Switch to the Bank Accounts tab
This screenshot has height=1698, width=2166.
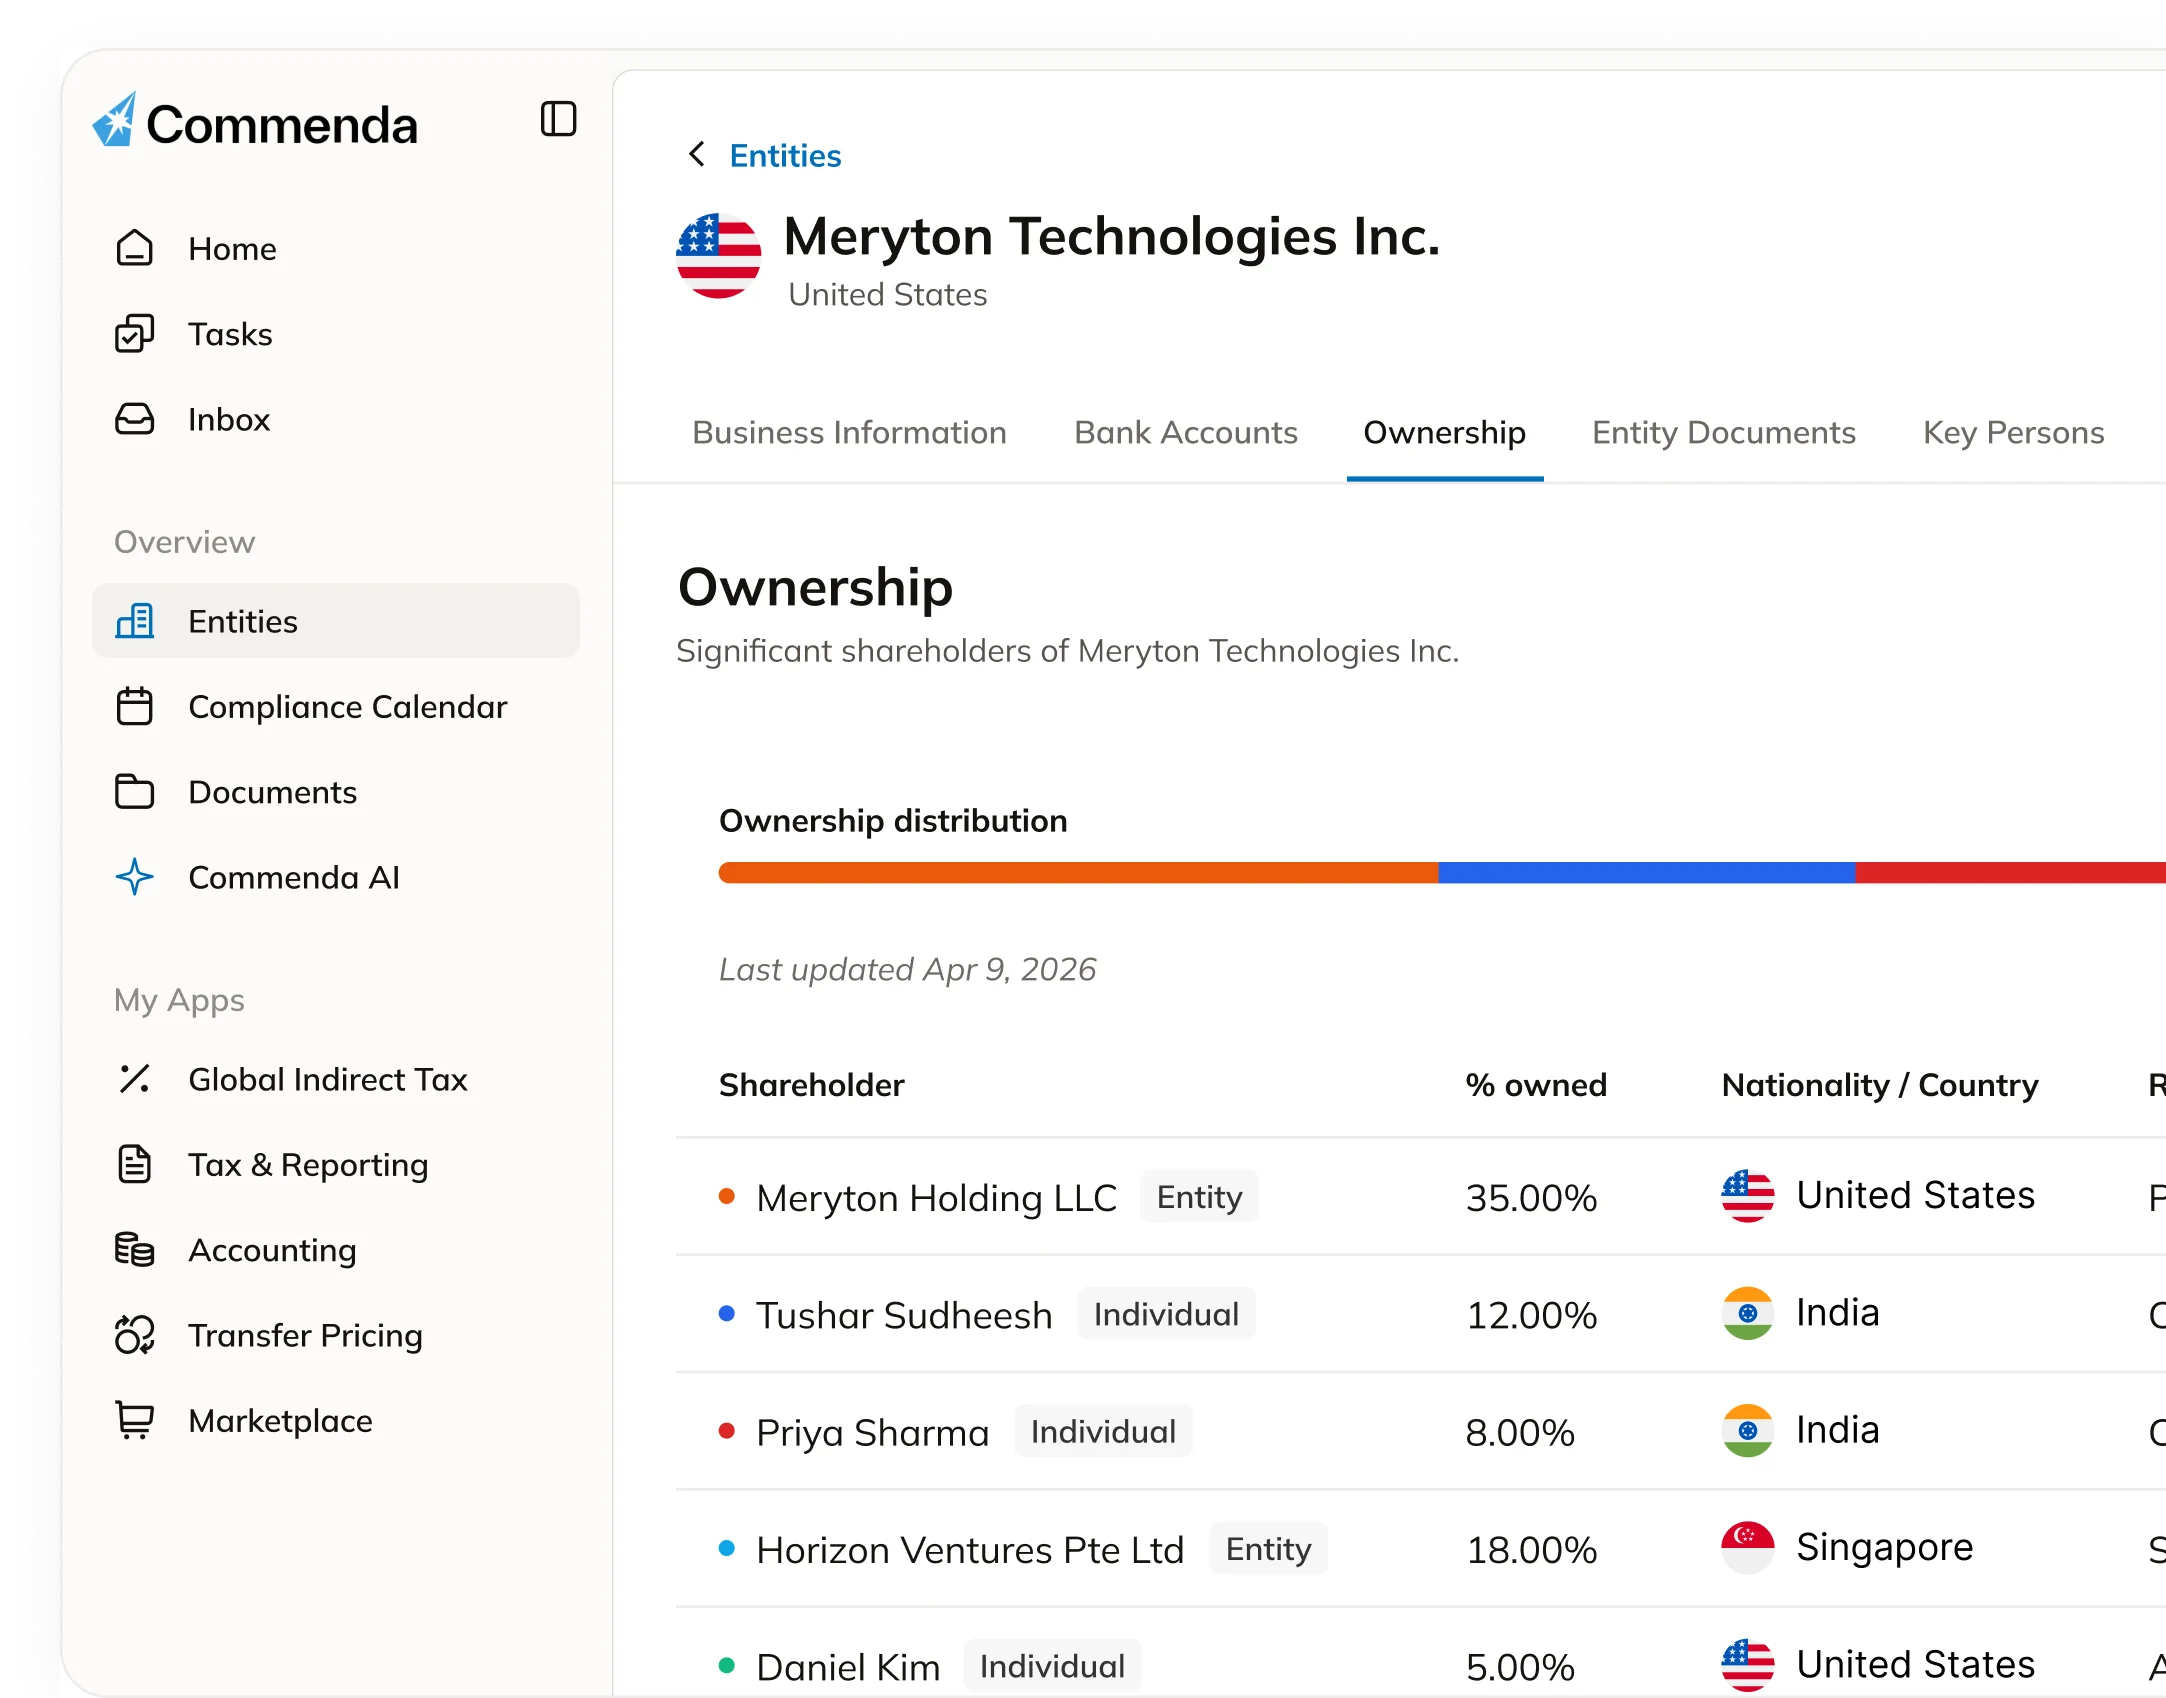1185,432
